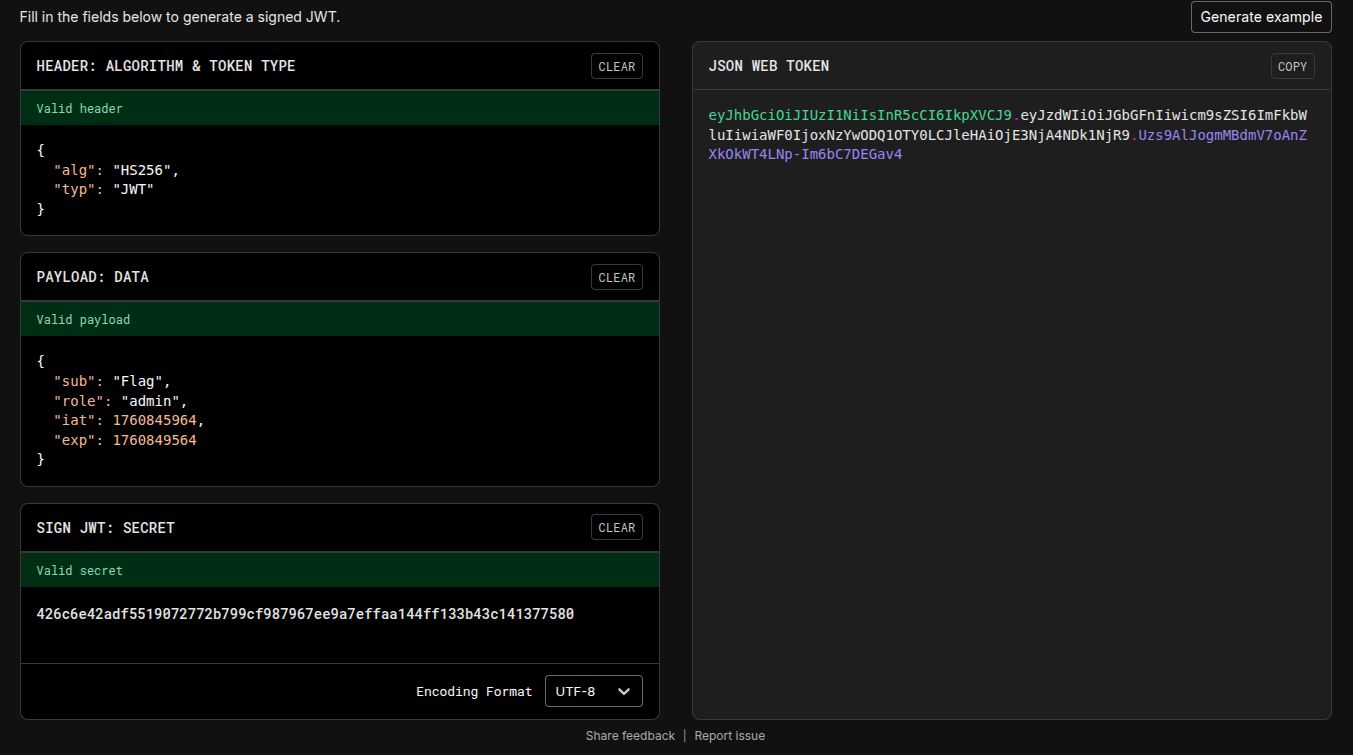1353x755 pixels.
Task: Clear the Payload data section
Action: click(616, 278)
